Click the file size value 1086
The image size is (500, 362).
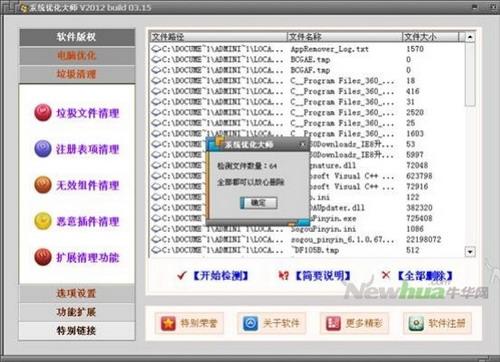click(415, 229)
